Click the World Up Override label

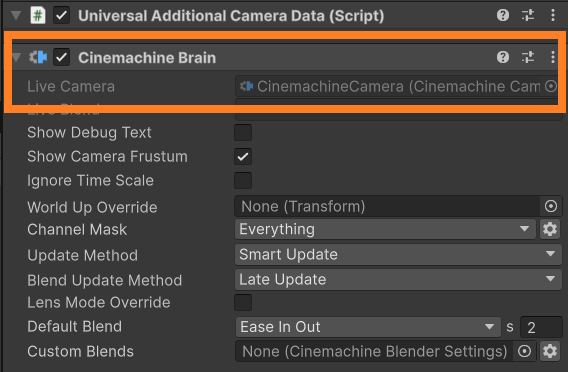[92, 207]
